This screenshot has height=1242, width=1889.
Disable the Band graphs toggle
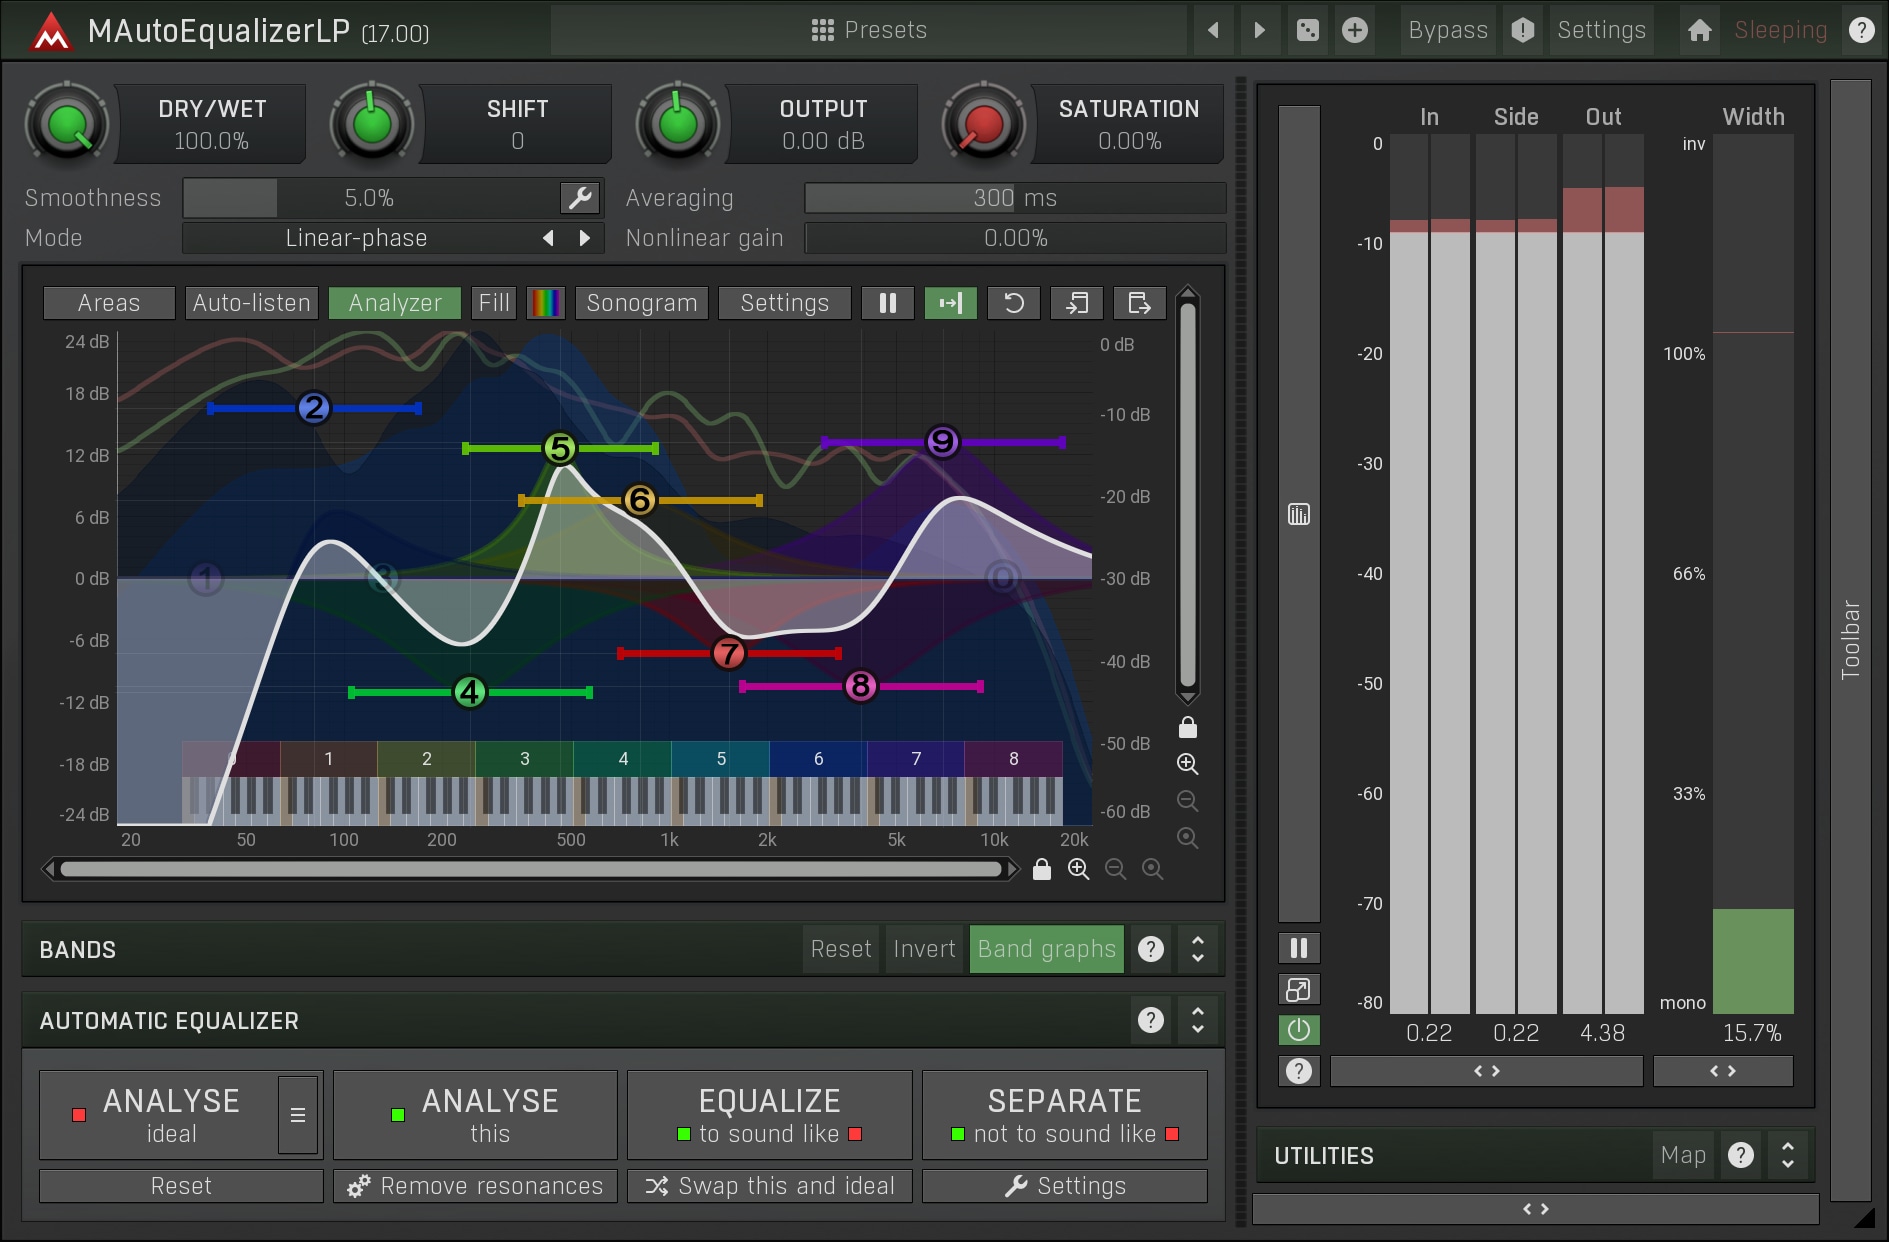pyautogui.click(x=1046, y=949)
